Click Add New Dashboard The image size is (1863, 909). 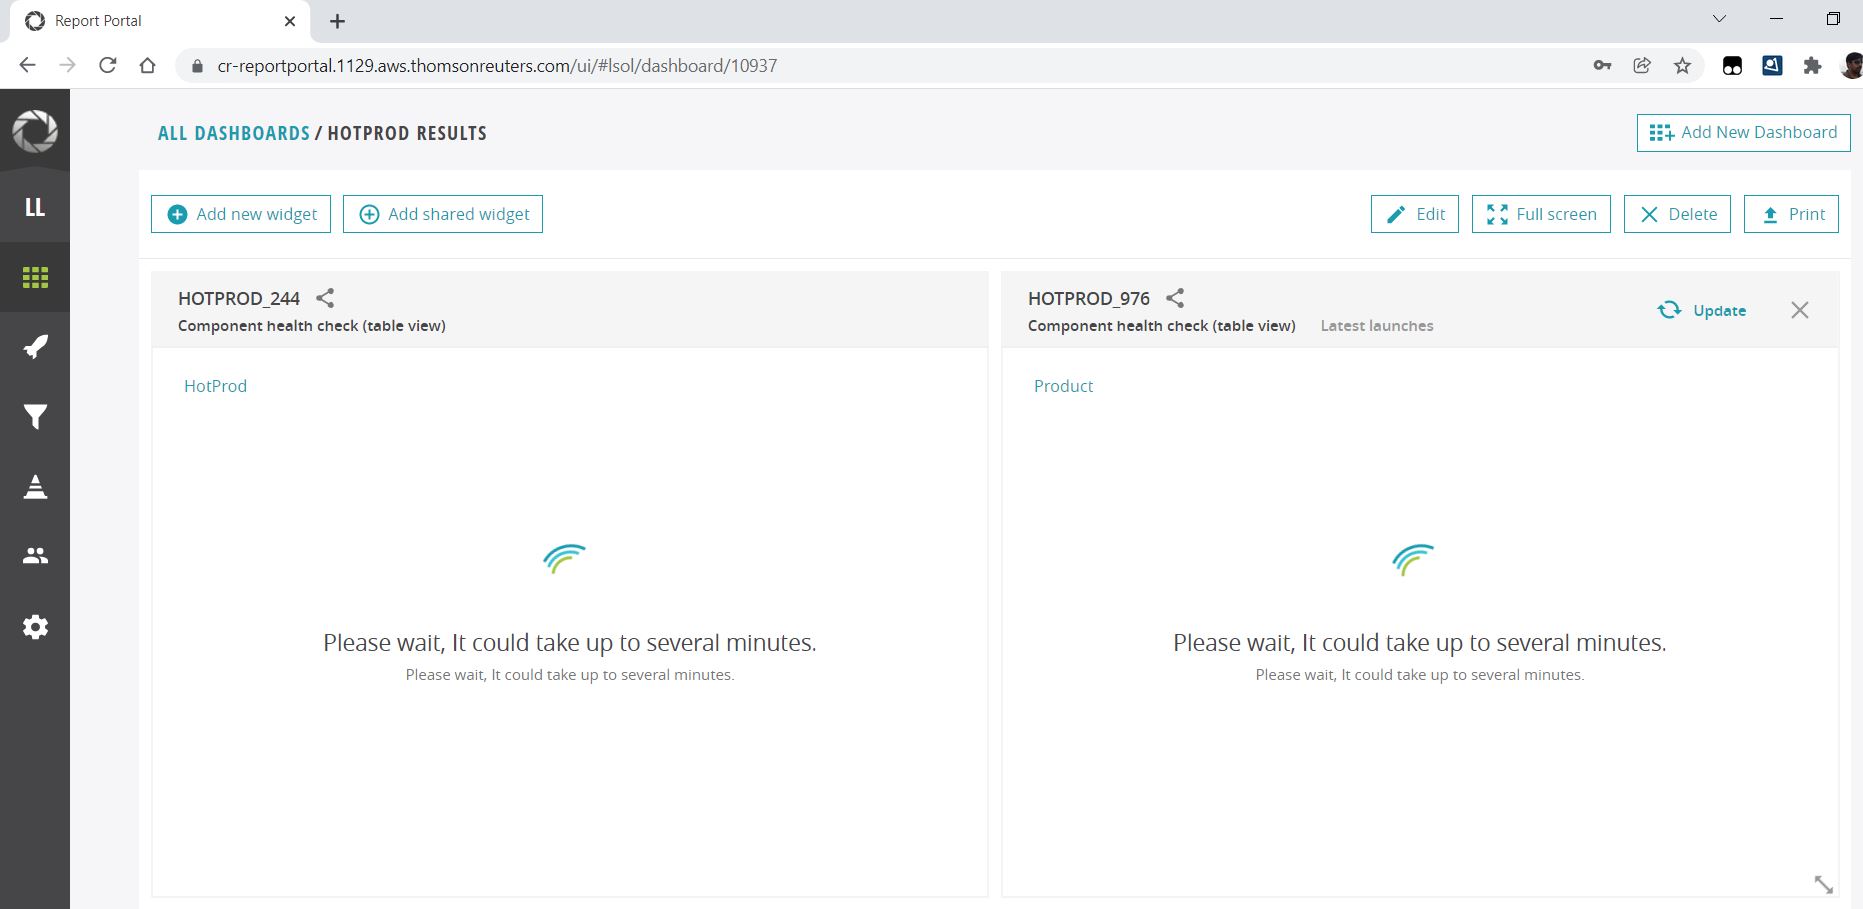[x=1742, y=131]
